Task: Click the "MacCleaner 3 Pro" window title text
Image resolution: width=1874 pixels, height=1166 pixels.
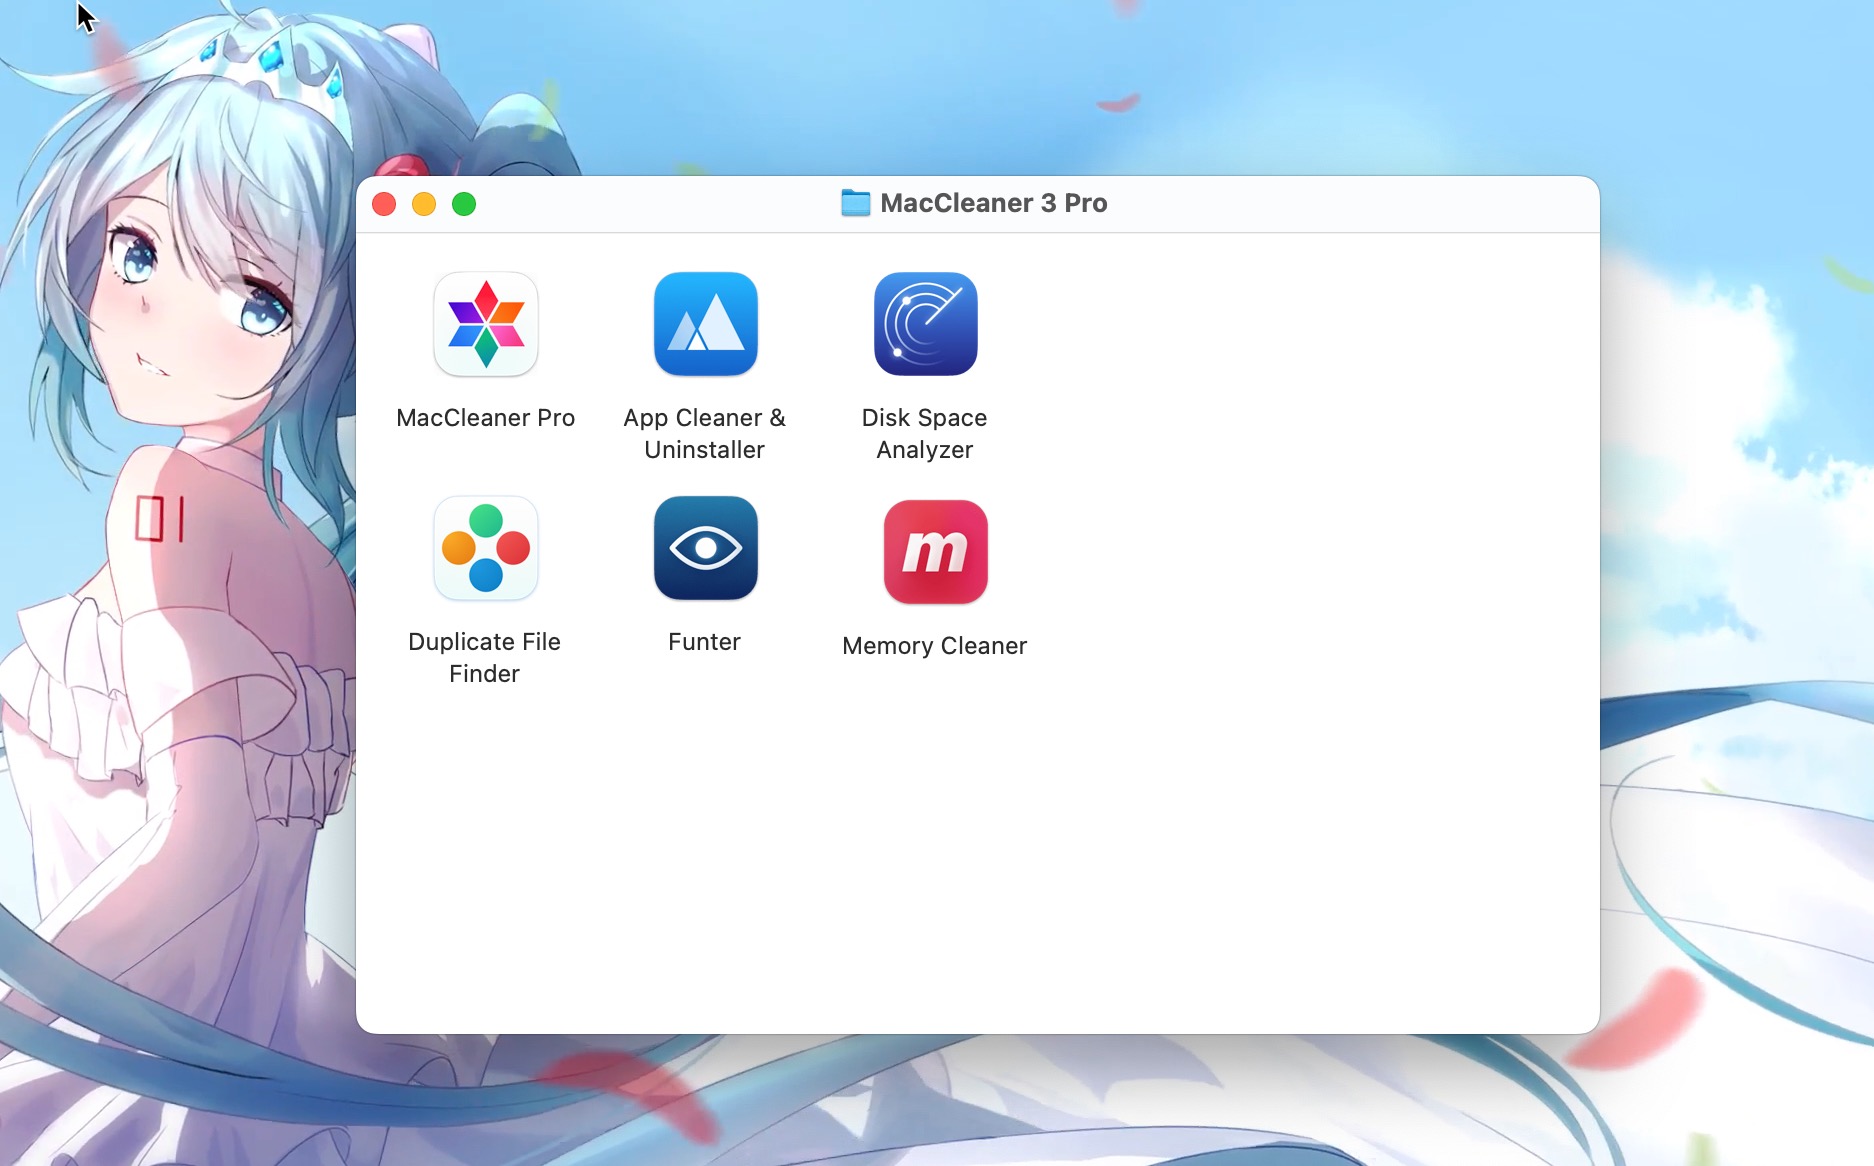Action: (x=993, y=203)
